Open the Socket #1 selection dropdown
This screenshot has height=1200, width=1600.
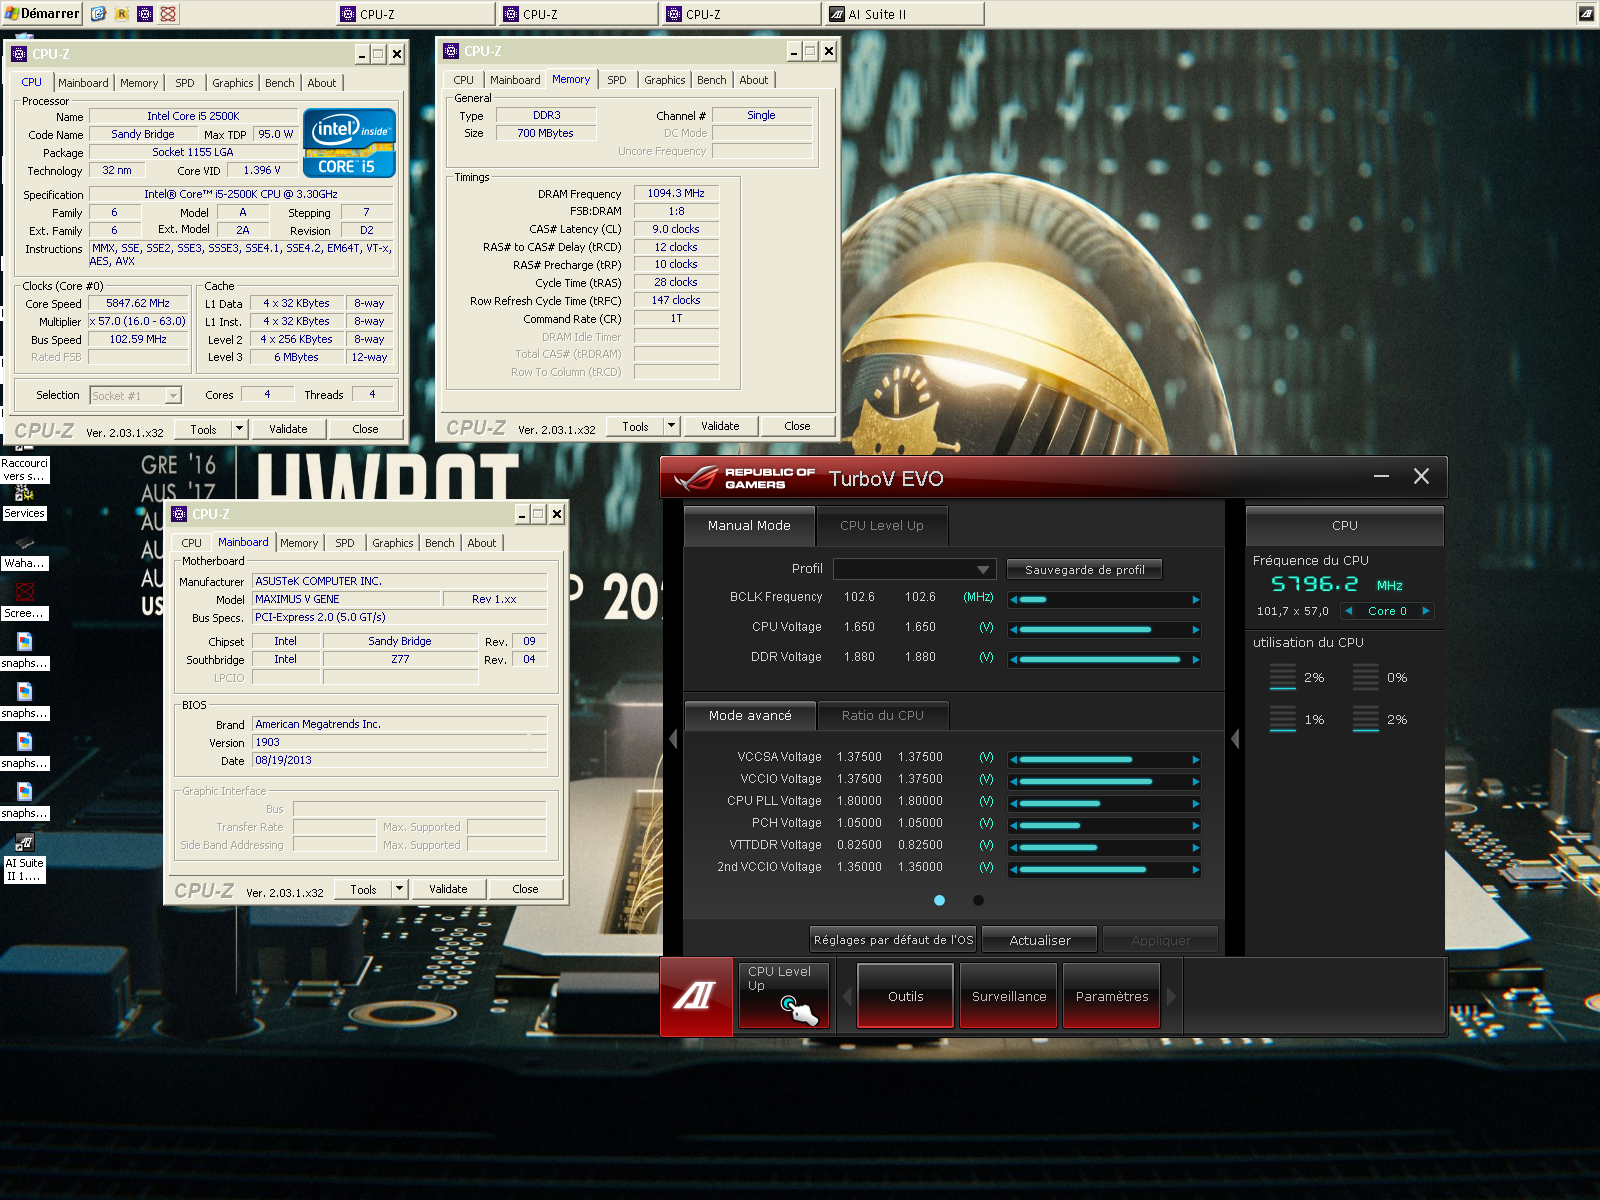click(x=136, y=396)
